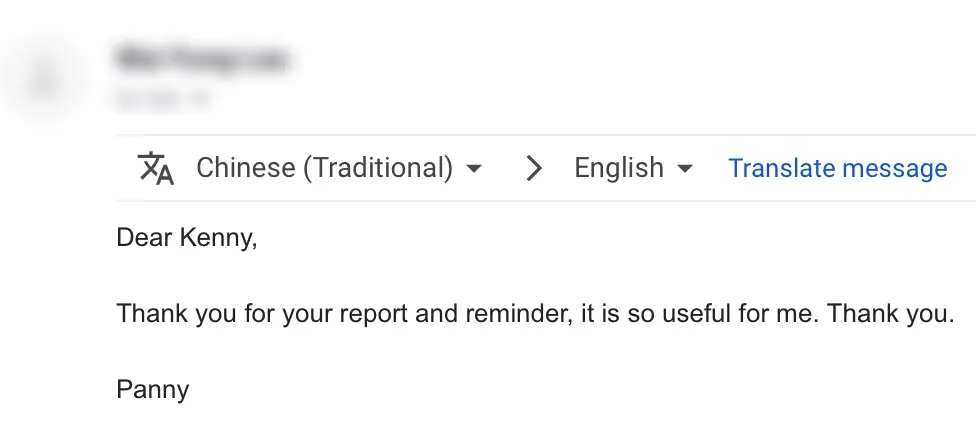Screen dimensions: 976x426
Task: Click the right chevron between the languages
Action: (x=534, y=168)
